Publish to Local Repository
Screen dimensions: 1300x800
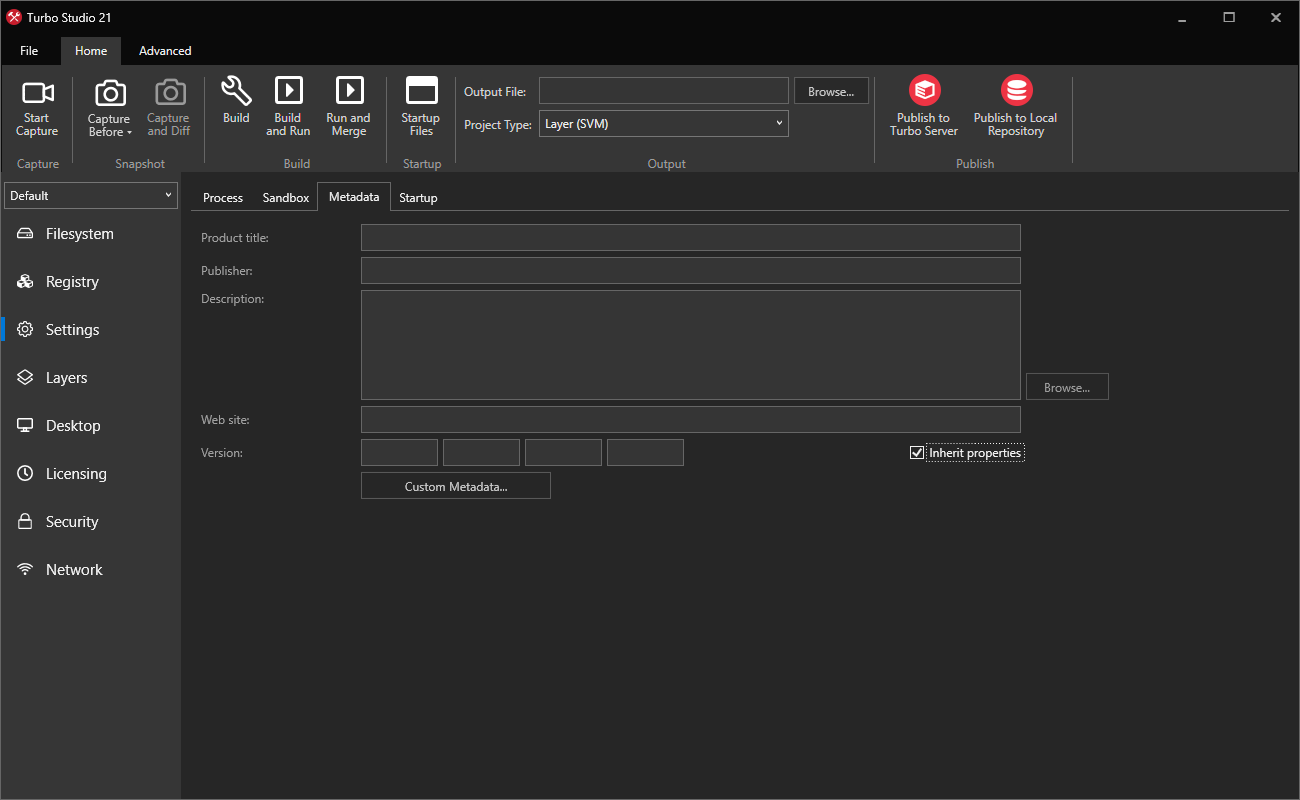click(1015, 105)
